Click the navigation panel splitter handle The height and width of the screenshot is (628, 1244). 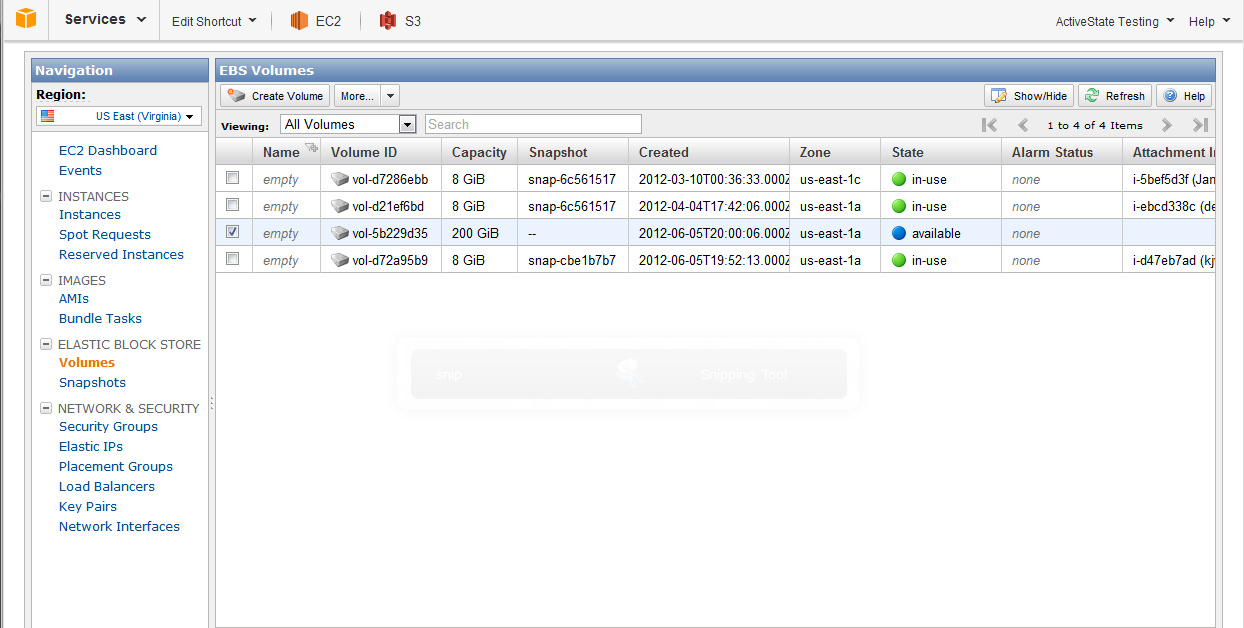pos(212,403)
